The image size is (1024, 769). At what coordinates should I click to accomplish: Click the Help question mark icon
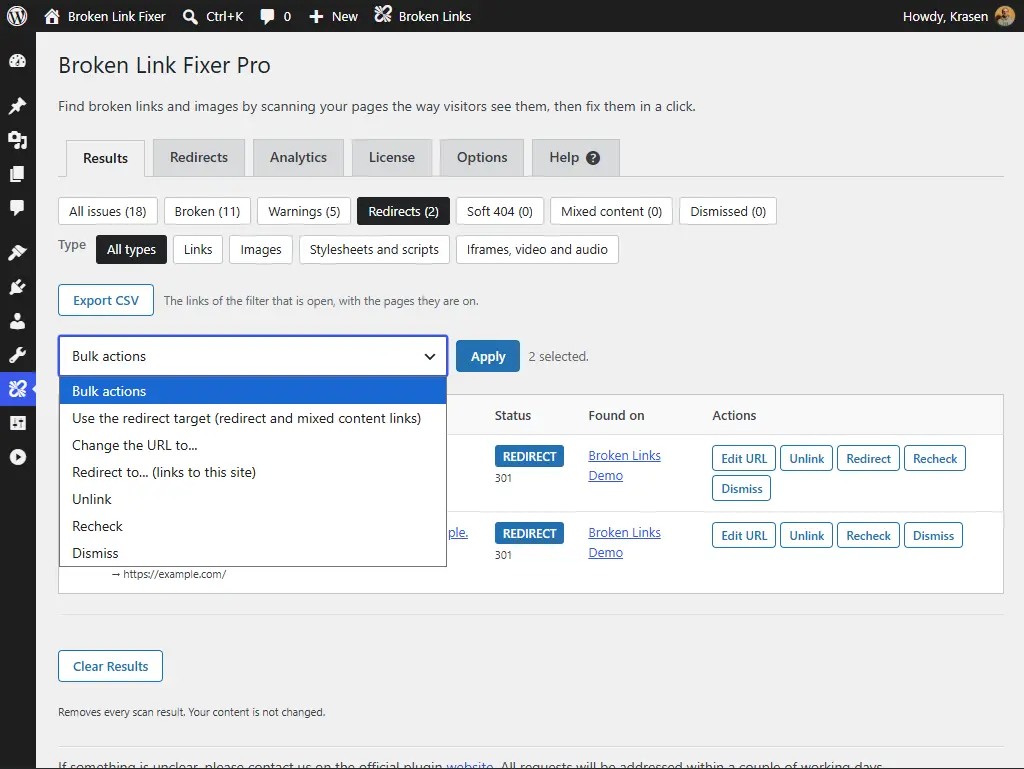pyautogui.click(x=593, y=158)
